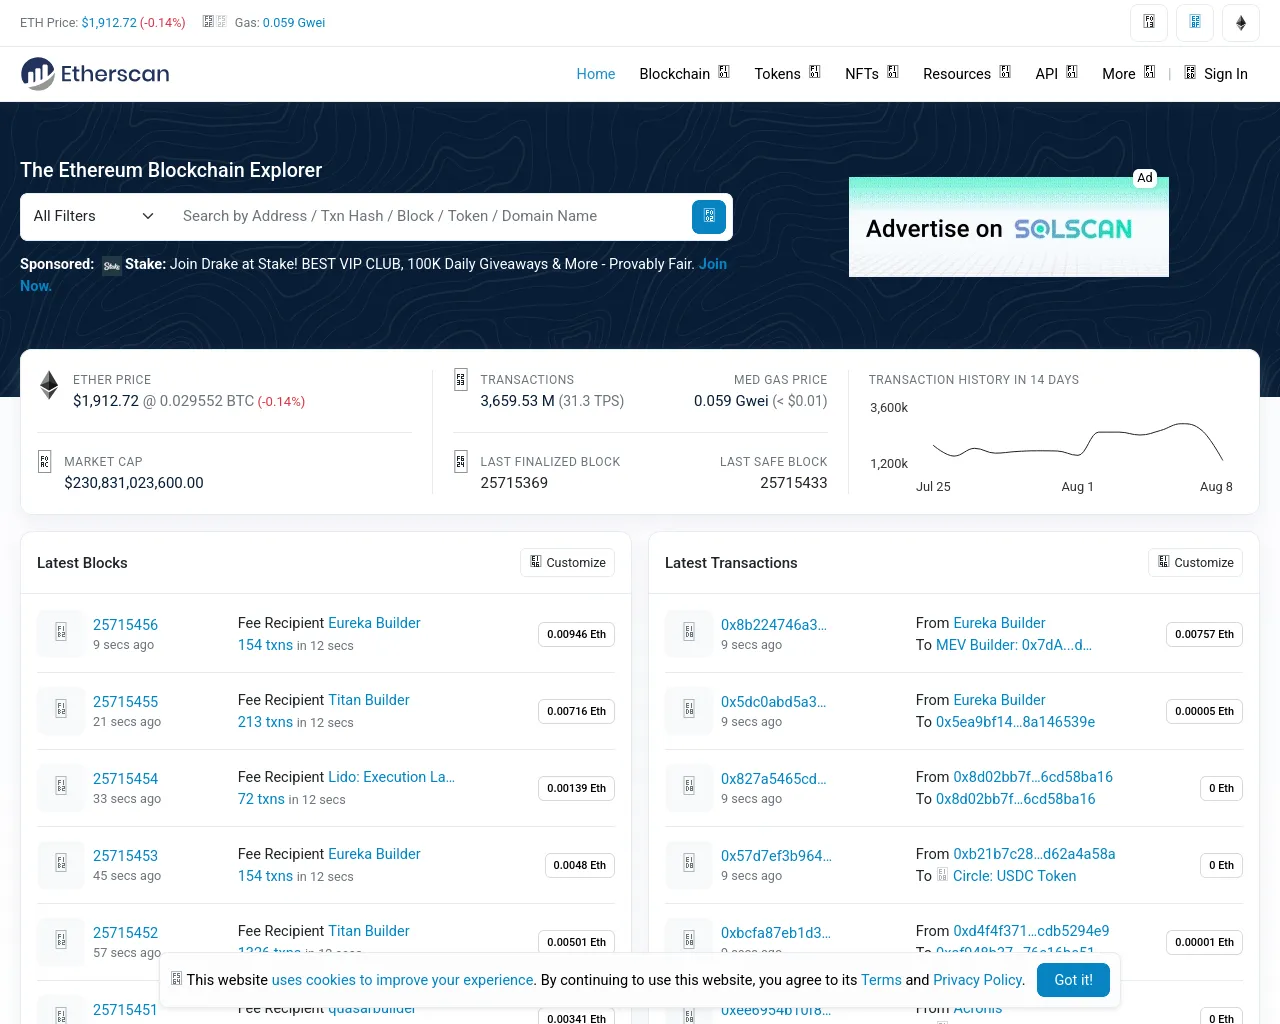Click transaction icon for 0x57d7ef3b964

click(x=689, y=864)
